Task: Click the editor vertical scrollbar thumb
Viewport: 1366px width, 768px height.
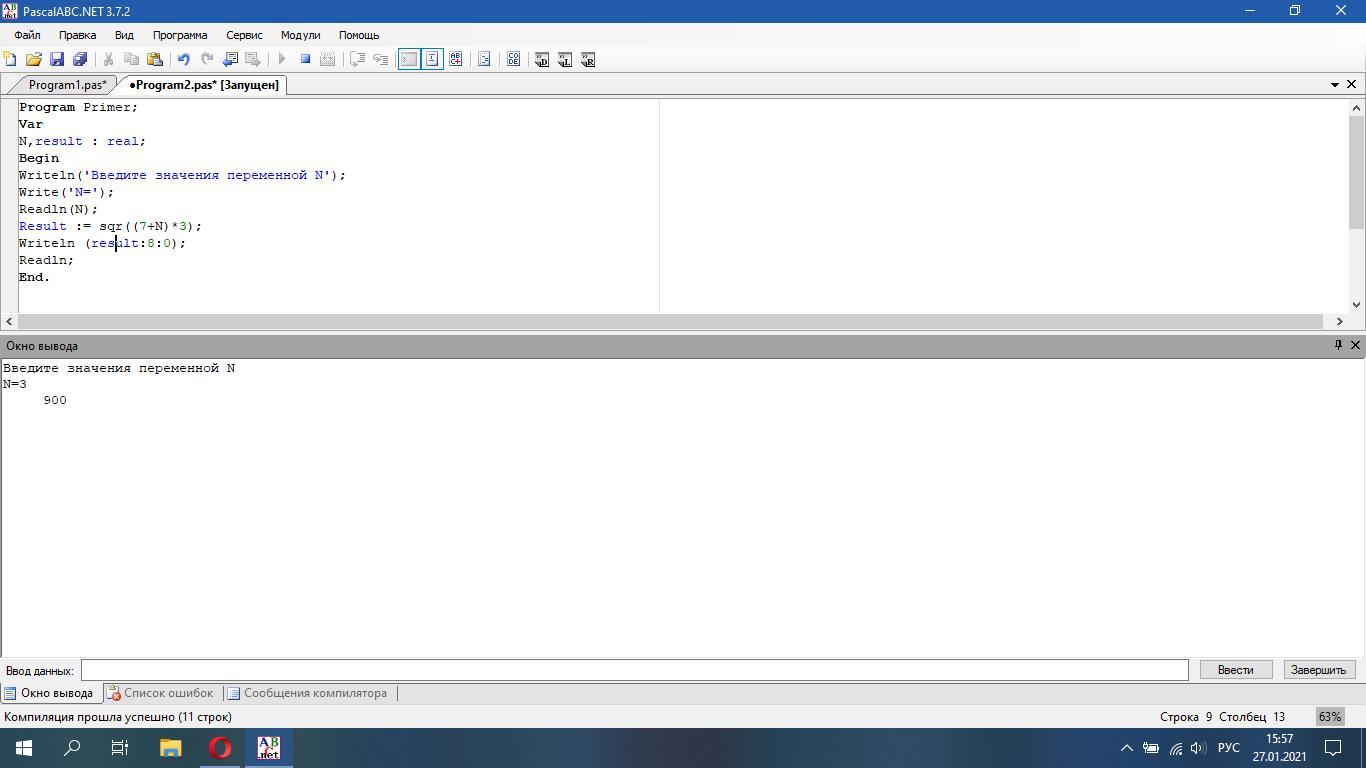Action: coord(1357,172)
